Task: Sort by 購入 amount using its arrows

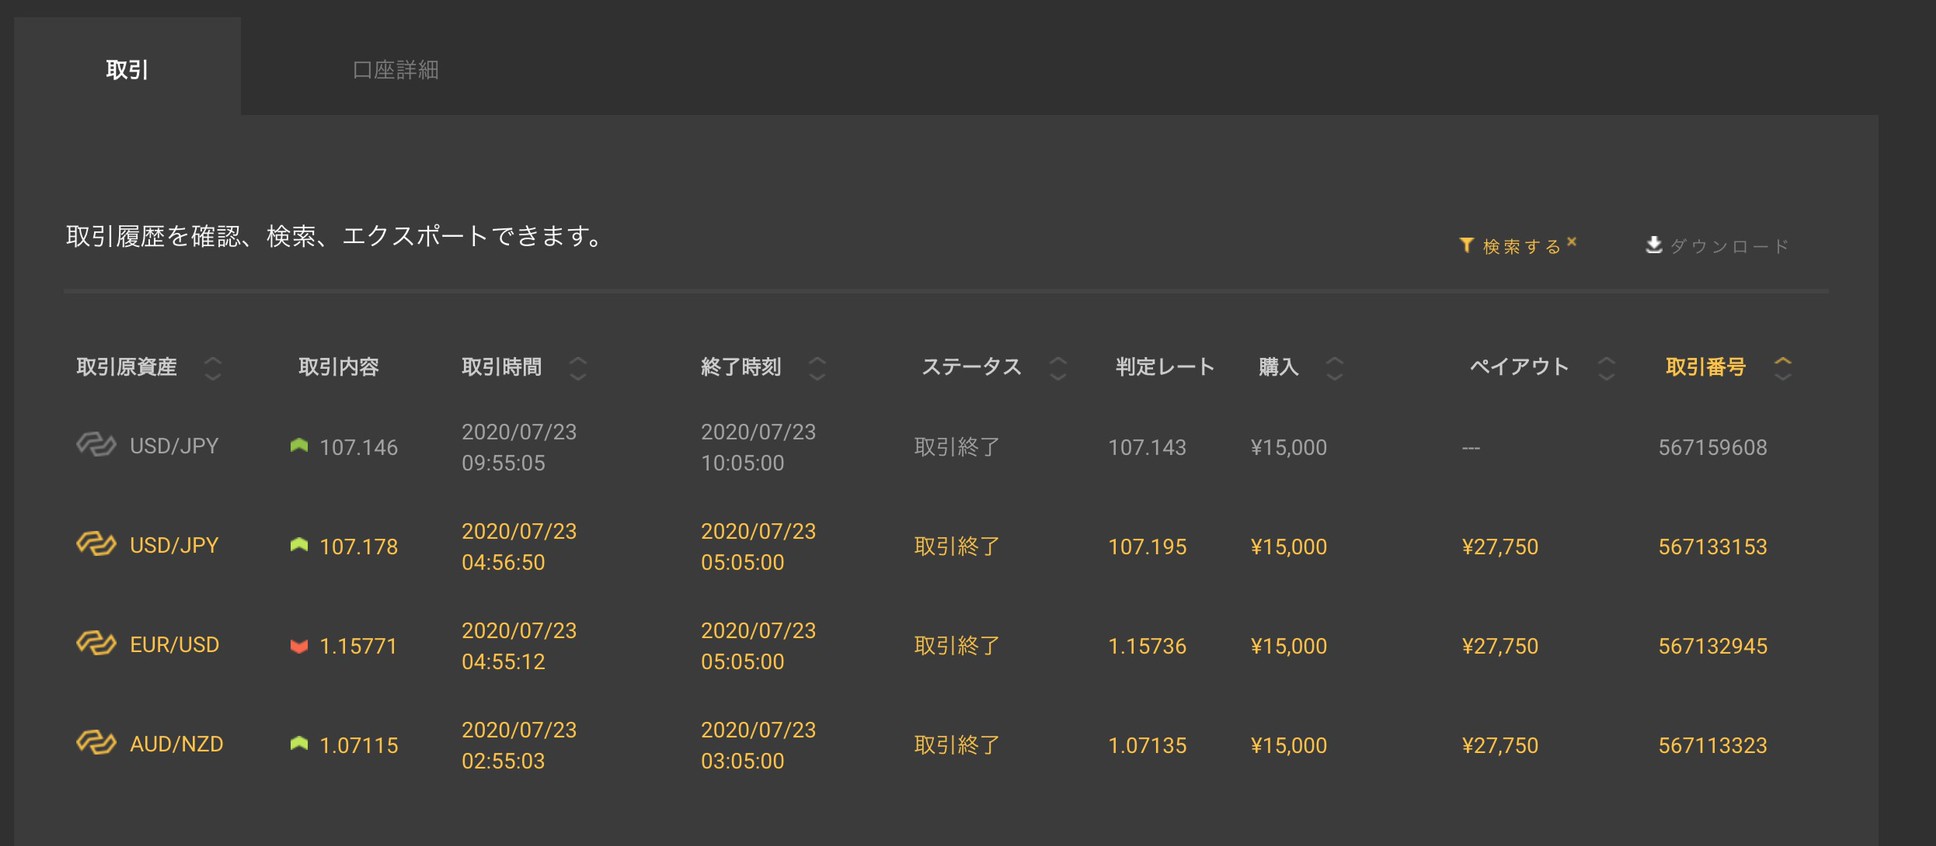Action: pyautogui.click(x=1334, y=368)
